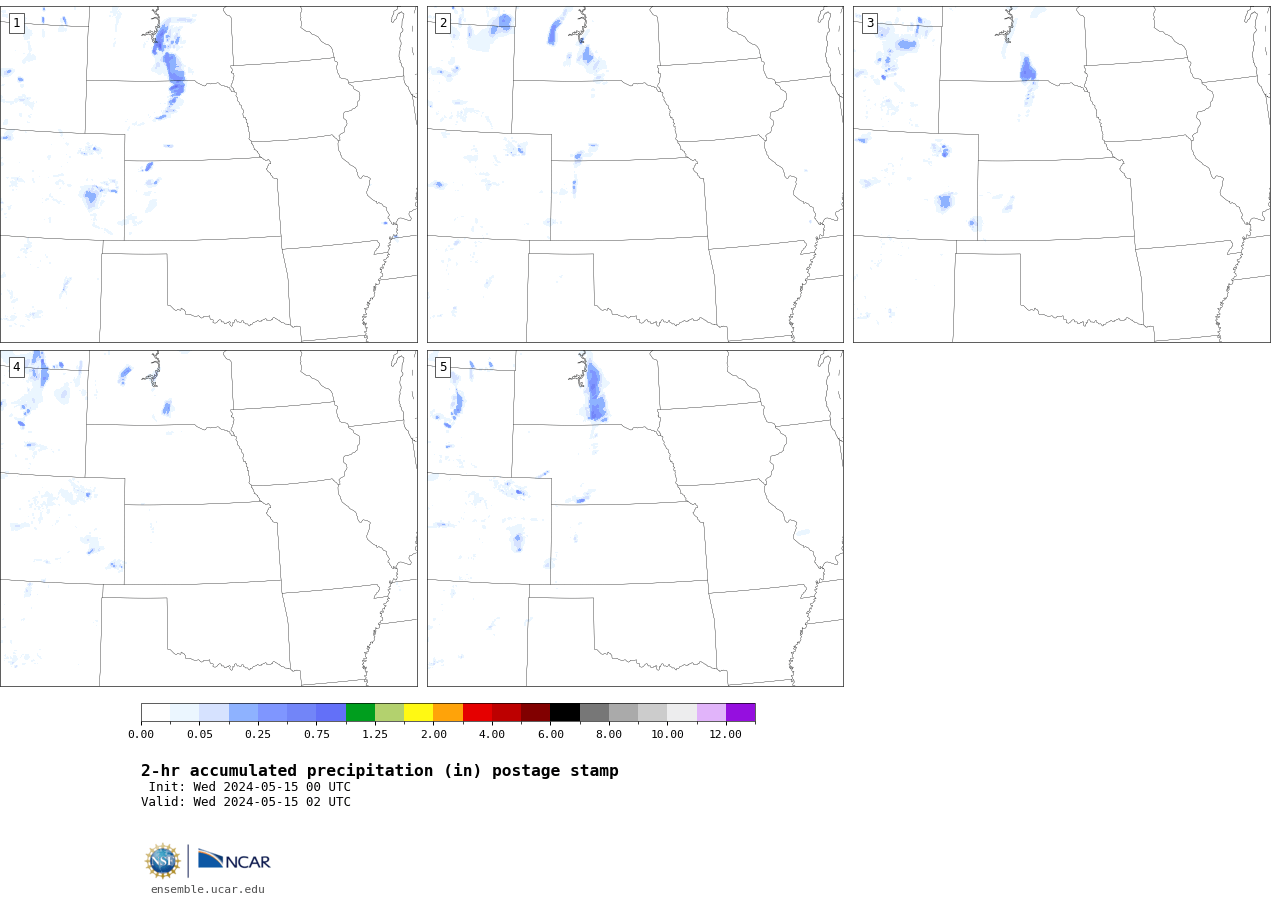Select ensemble member 3 map panel

pos(1062,175)
